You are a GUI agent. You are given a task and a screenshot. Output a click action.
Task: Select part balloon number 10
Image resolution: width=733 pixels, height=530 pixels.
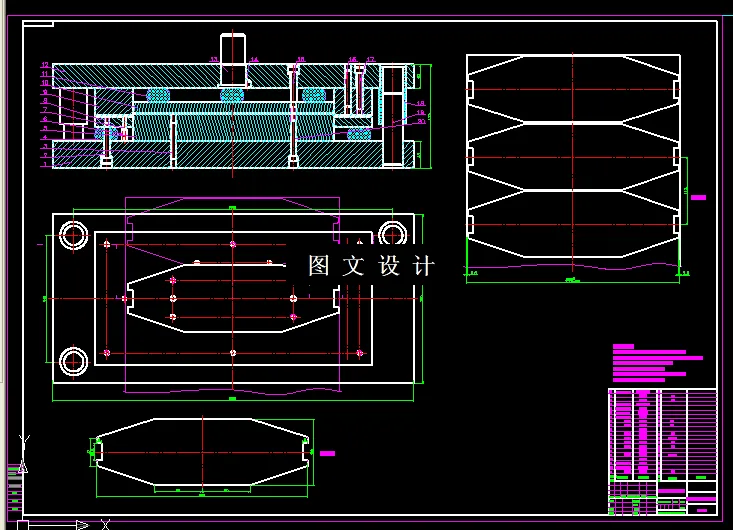click(45, 83)
